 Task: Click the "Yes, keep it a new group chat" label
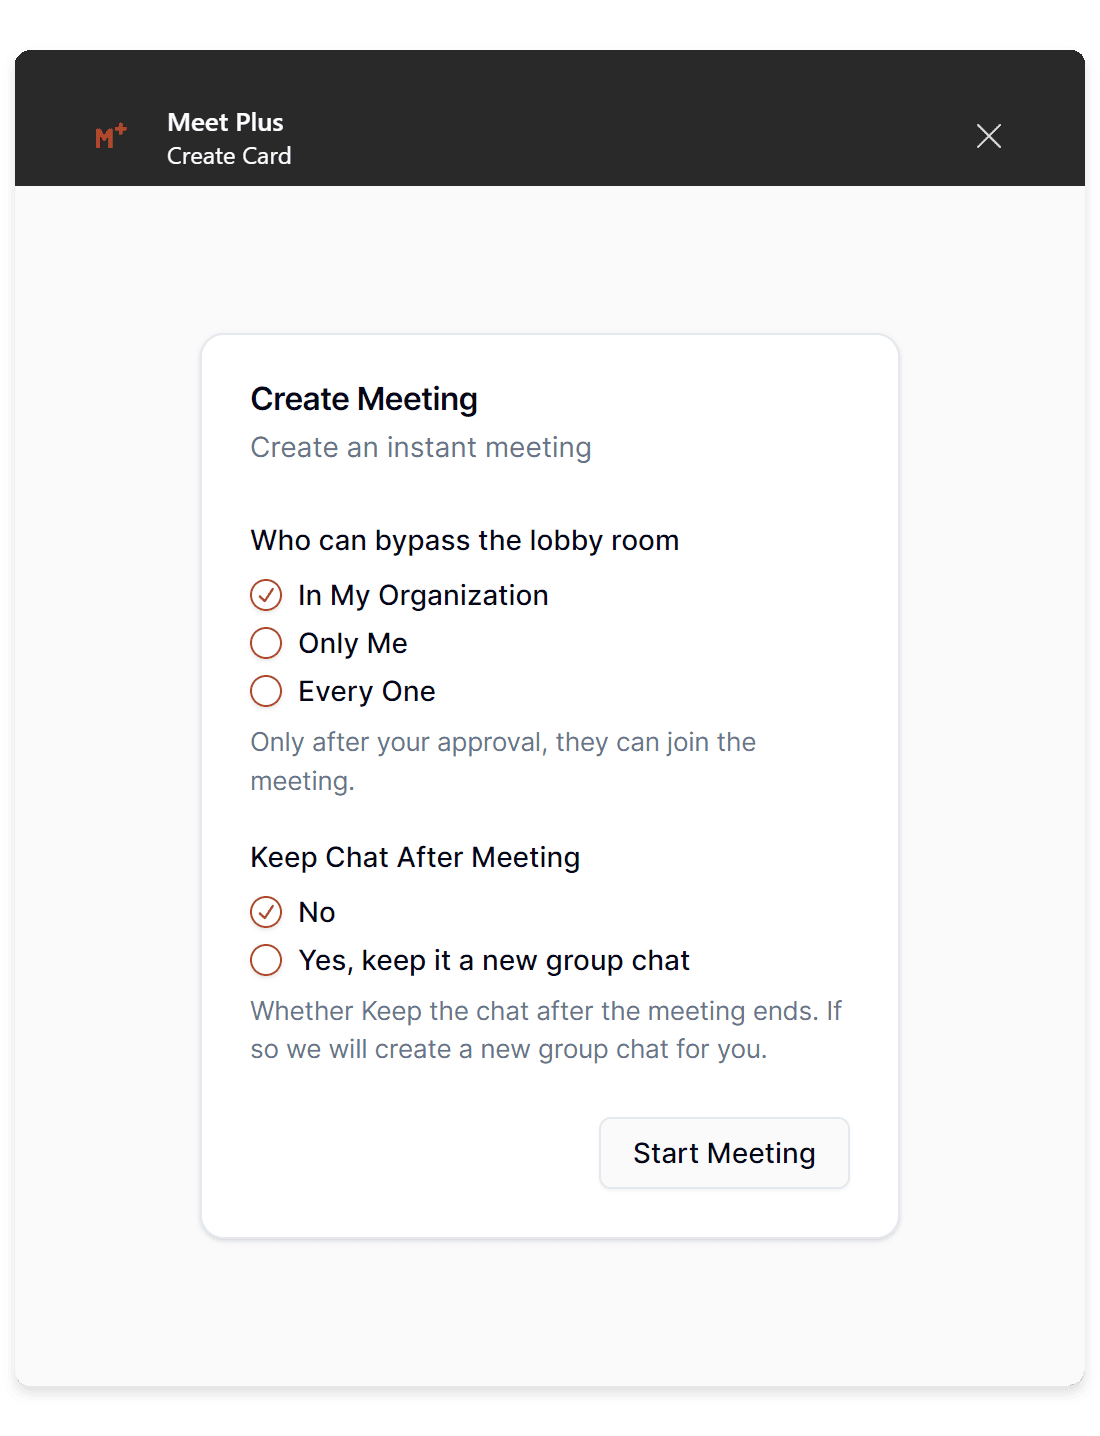pos(494,960)
